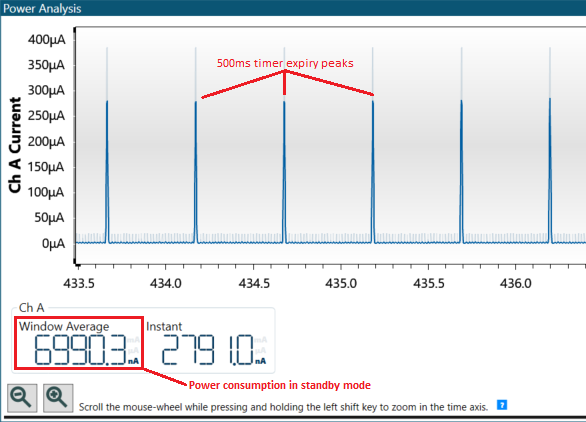
Task: Select the current peak near 434.5 seconds
Action: 284,172
